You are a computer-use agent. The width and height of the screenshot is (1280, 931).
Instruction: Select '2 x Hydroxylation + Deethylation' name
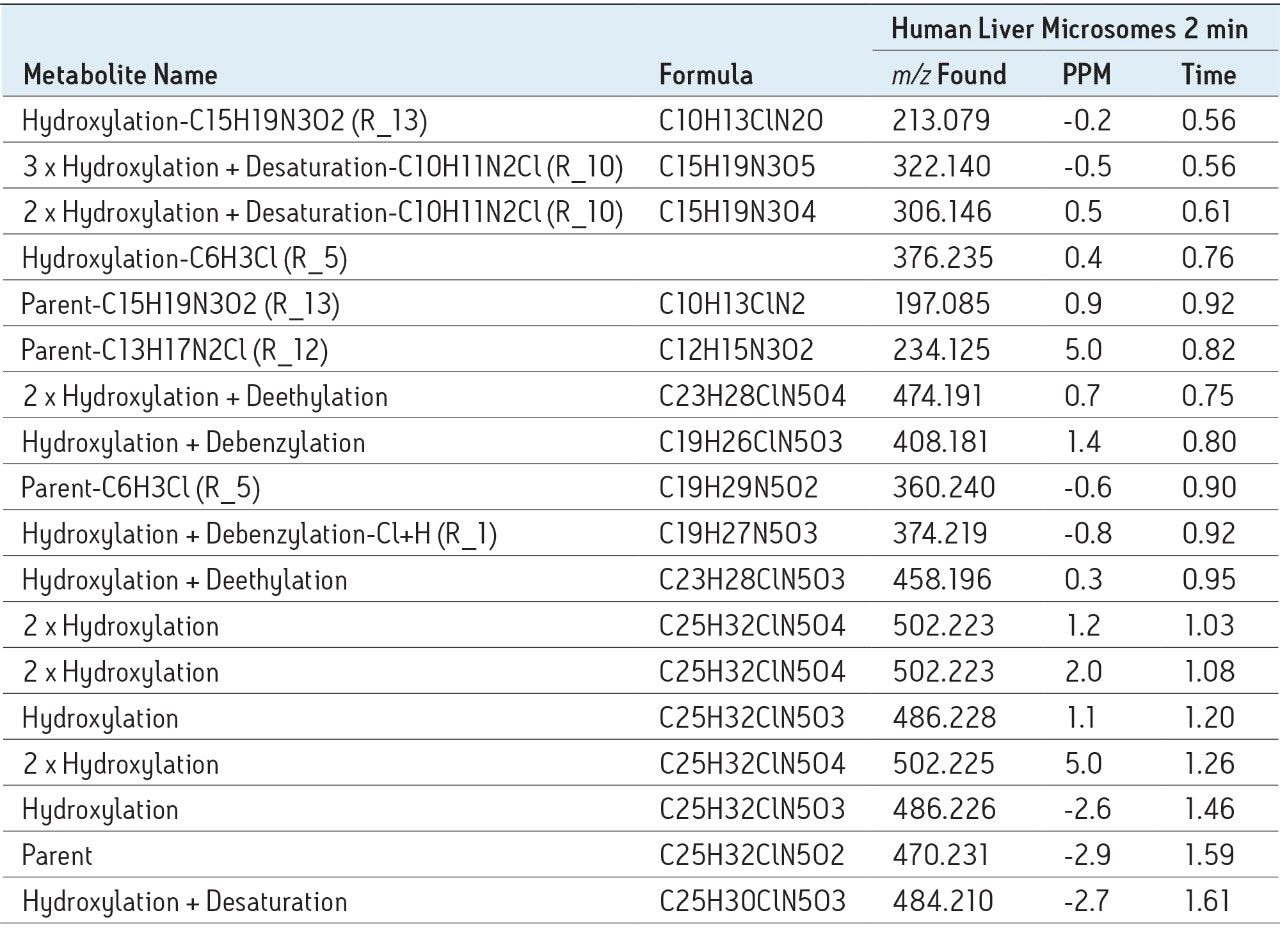(204, 397)
